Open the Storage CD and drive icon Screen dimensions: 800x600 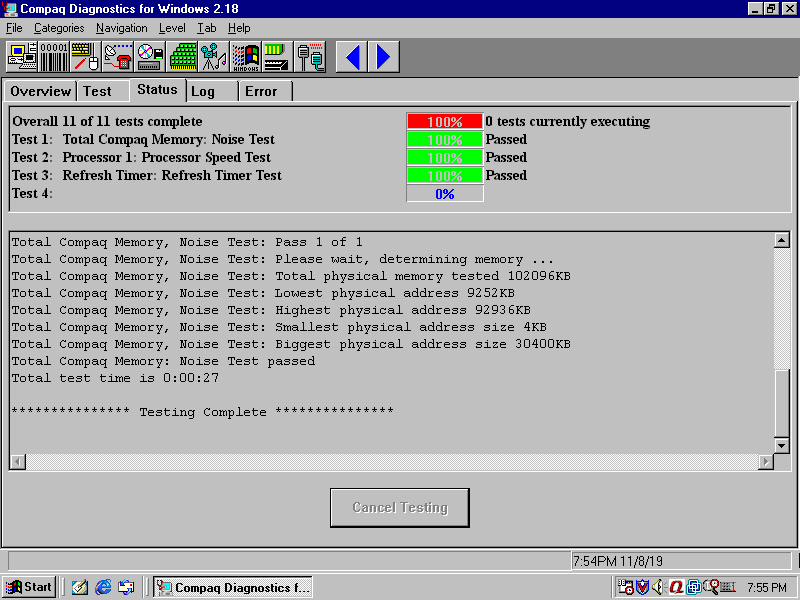point(150,57)
